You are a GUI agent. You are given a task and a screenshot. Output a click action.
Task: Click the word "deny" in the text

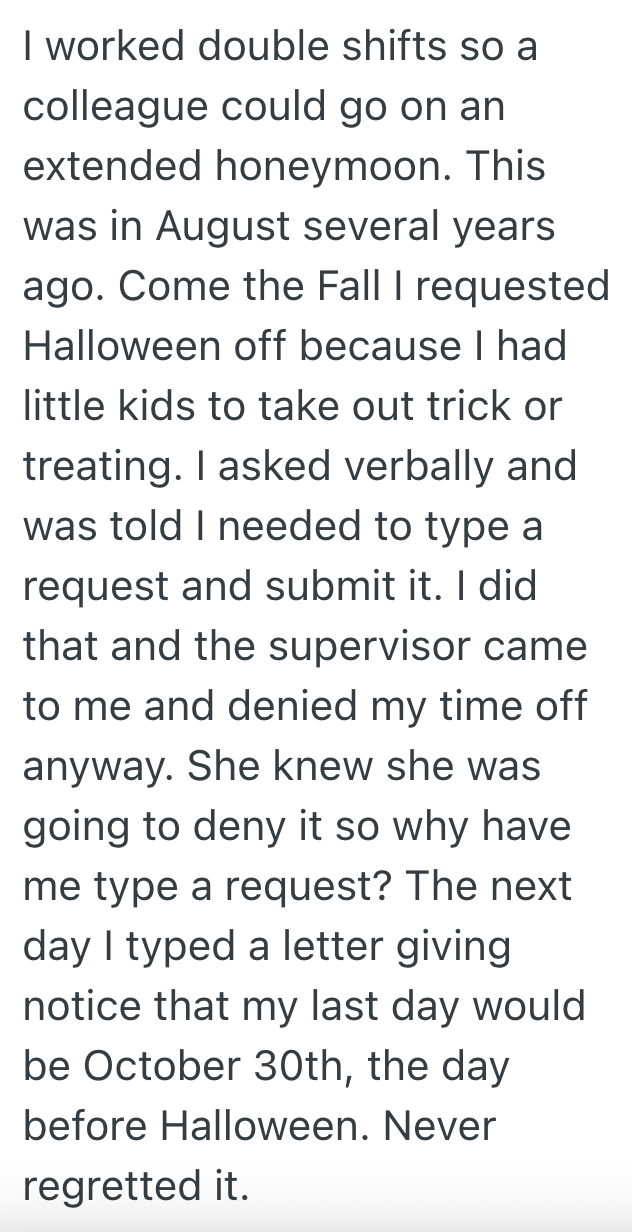256,827
